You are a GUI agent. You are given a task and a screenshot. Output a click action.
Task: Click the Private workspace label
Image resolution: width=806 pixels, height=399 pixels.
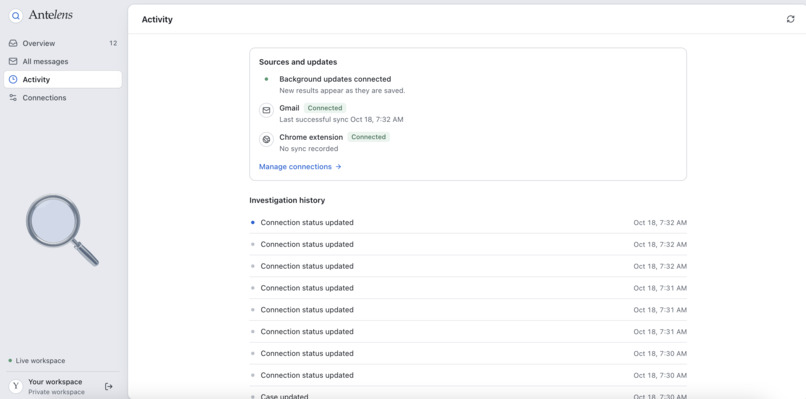(x=57, y=392)
